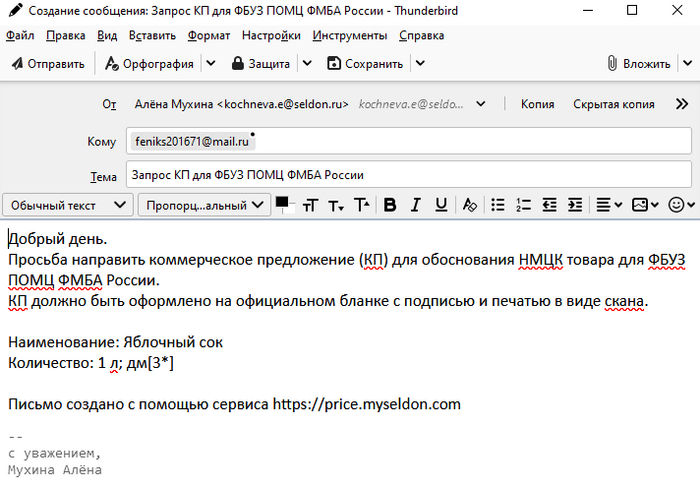Open the font family dropdown 'Пропорциональный'
Viewport: 700px width, 488px height.
pos(204,205)
